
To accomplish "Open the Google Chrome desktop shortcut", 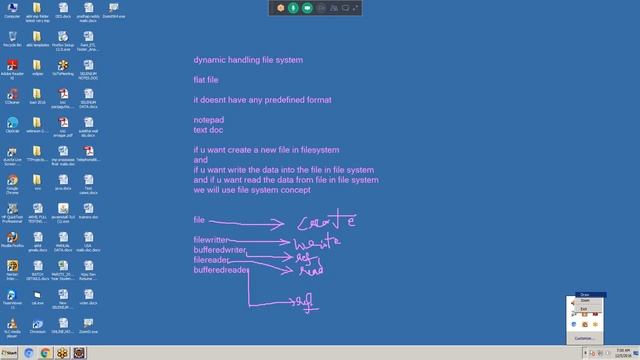I will click(12, 184).
